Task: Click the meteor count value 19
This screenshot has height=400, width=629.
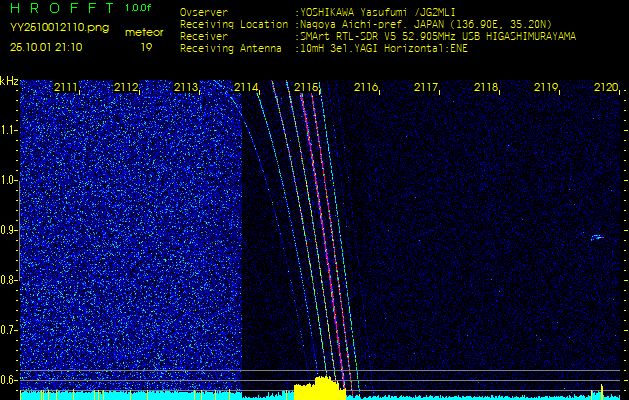Action: coord(146,47)
